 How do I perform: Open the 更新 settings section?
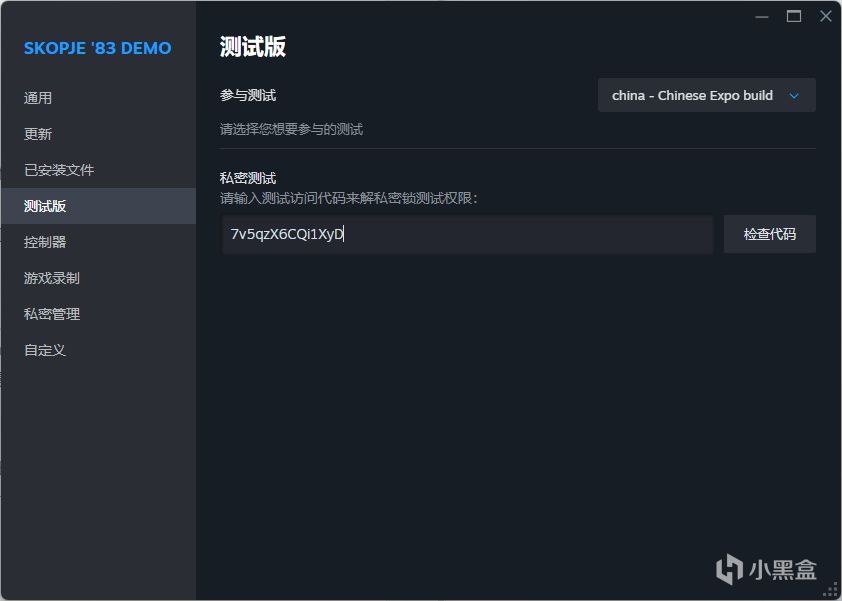click(98, 134)
